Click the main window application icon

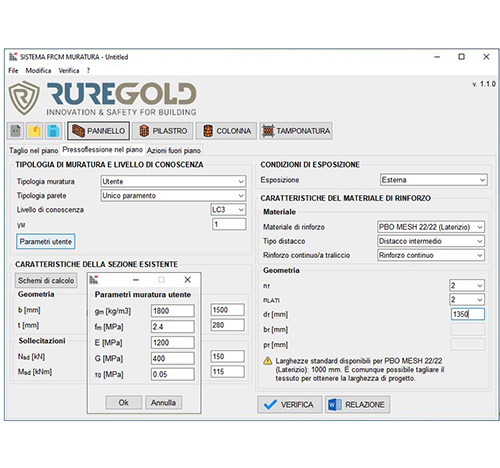[x=13, y=57]
